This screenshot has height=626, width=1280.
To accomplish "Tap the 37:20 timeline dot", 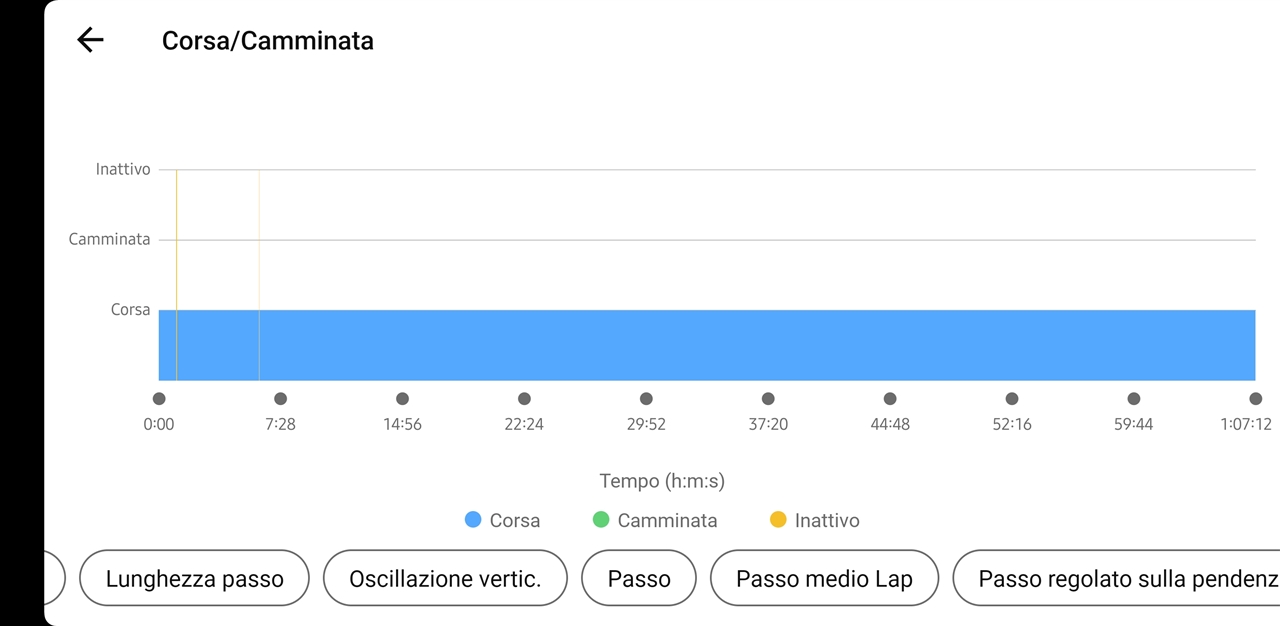I will pyautogui.click(x=768, y=399).
